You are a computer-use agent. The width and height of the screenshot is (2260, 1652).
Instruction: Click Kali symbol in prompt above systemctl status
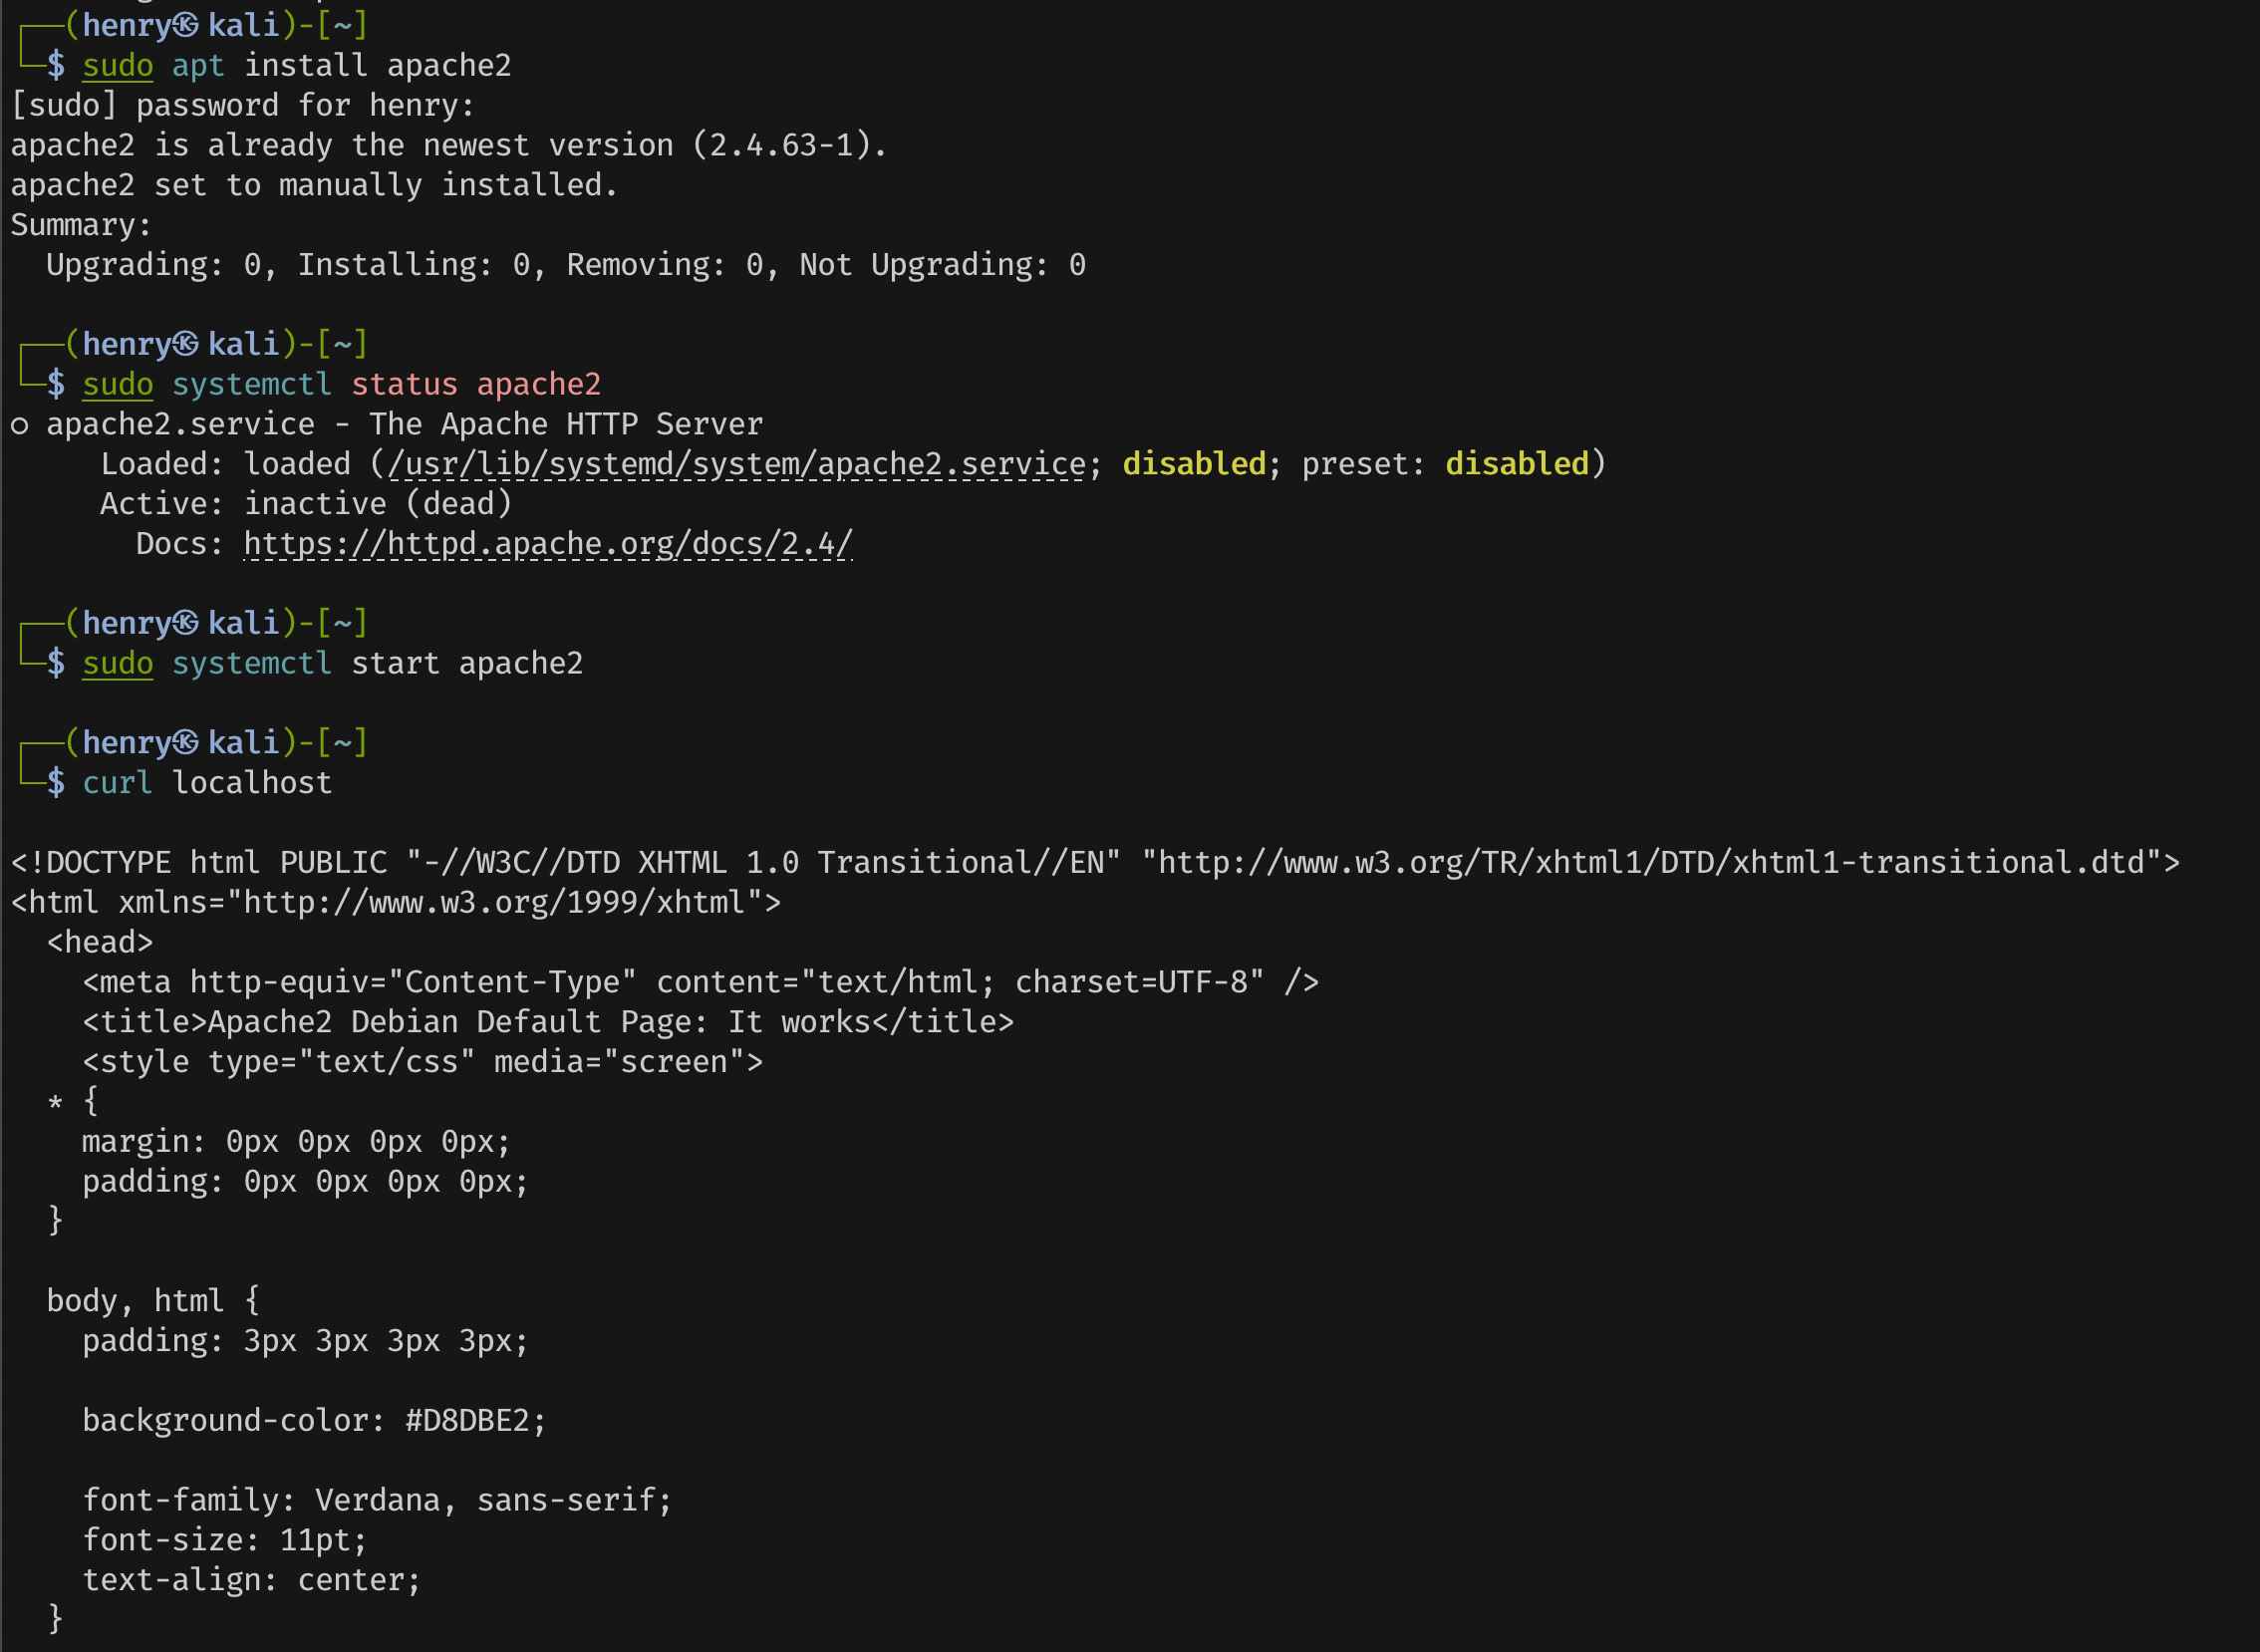[185, 344]
